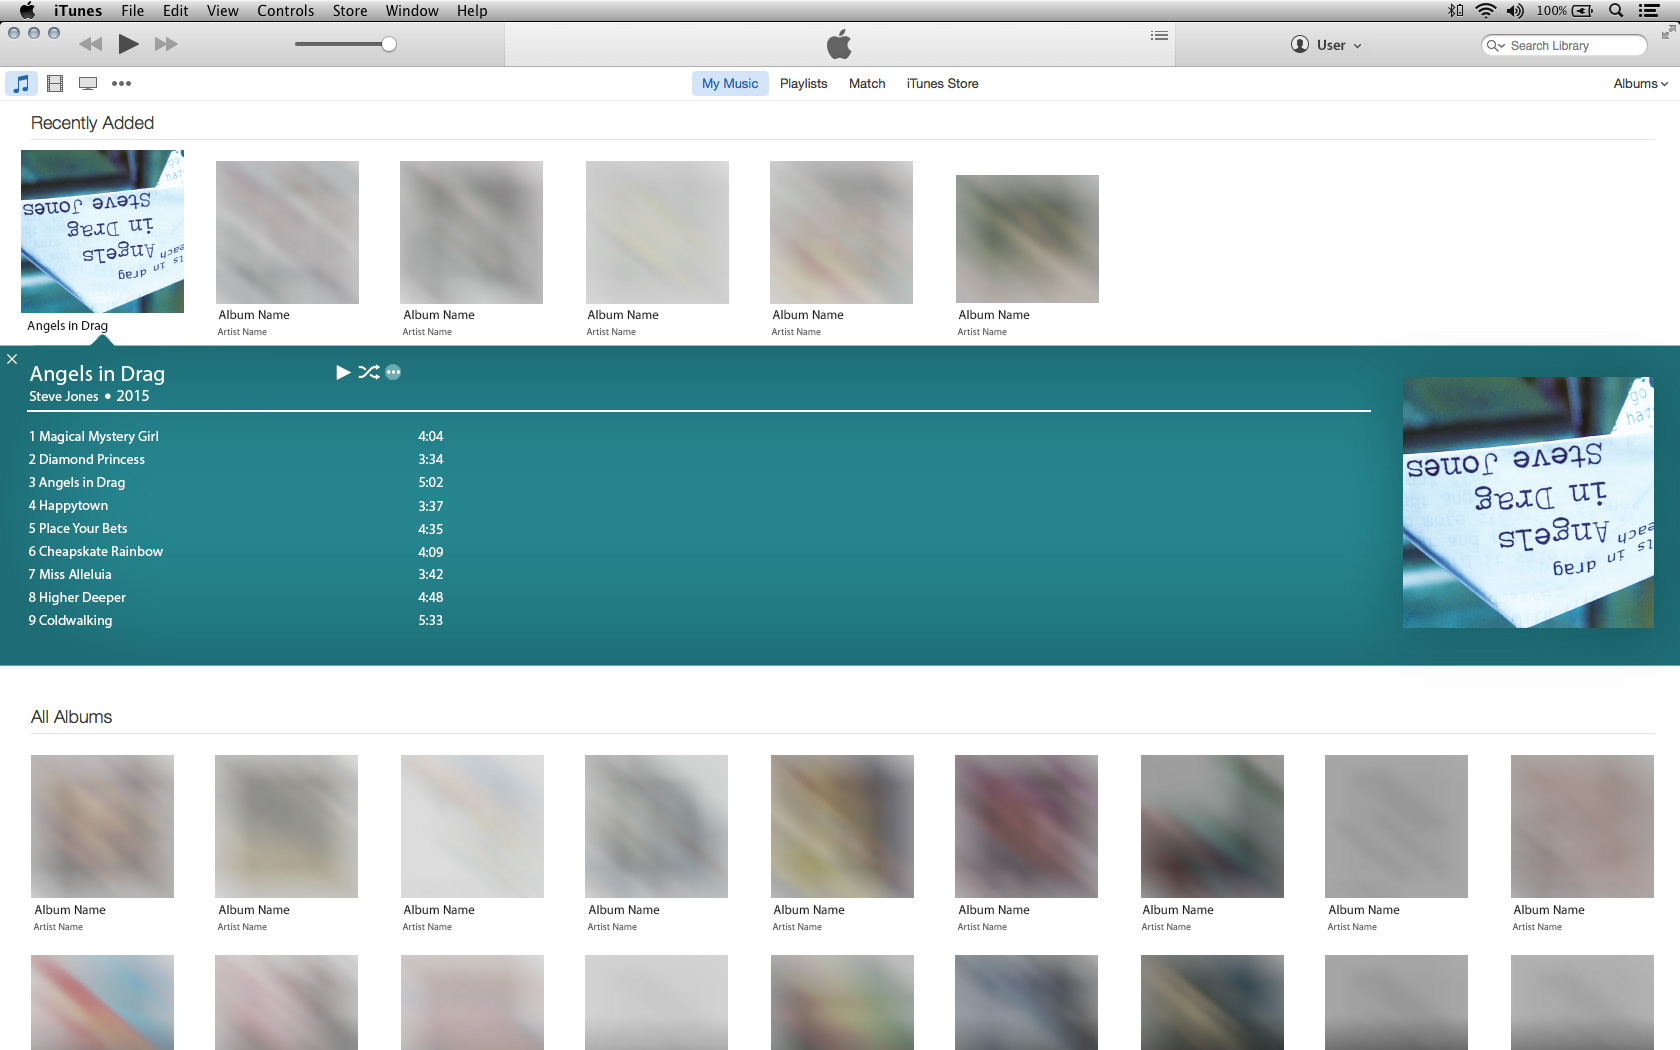The width and height of the screenshot is (1680, 1050).
Task: Close the Angels in Drag album panel
Action: 12,359
